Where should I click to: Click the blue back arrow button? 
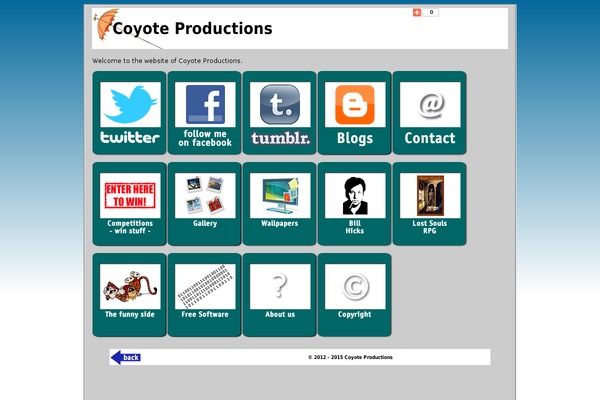(126, 357)
